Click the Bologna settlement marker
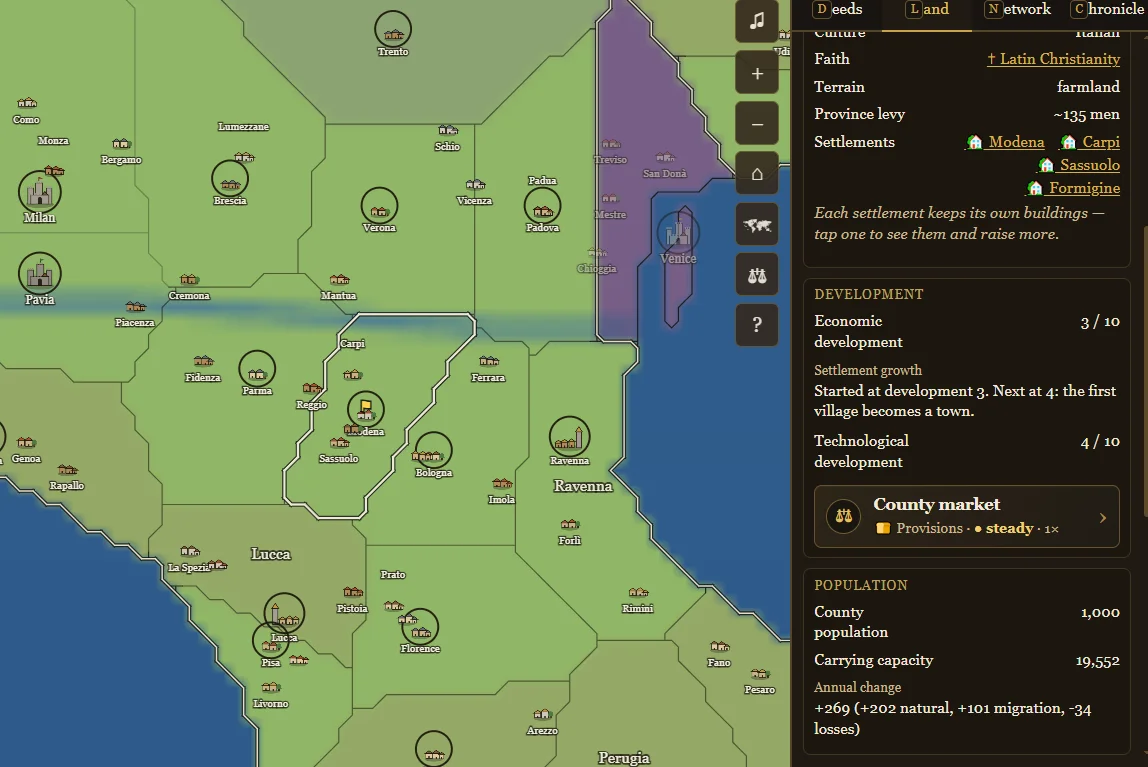The image size is (1148, 767). point(433,451)
